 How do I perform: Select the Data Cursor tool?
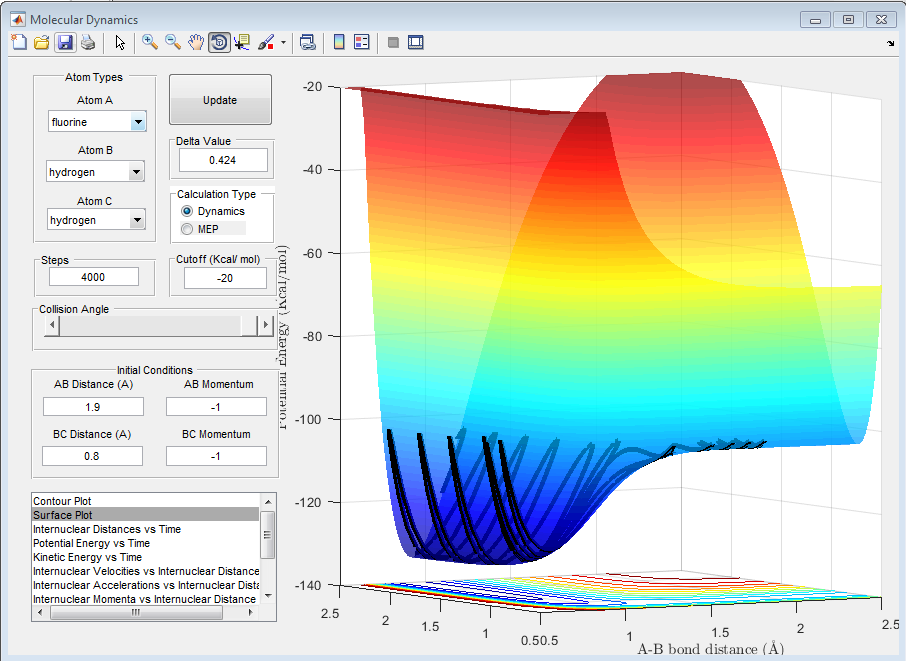click(x=242, y=42)
